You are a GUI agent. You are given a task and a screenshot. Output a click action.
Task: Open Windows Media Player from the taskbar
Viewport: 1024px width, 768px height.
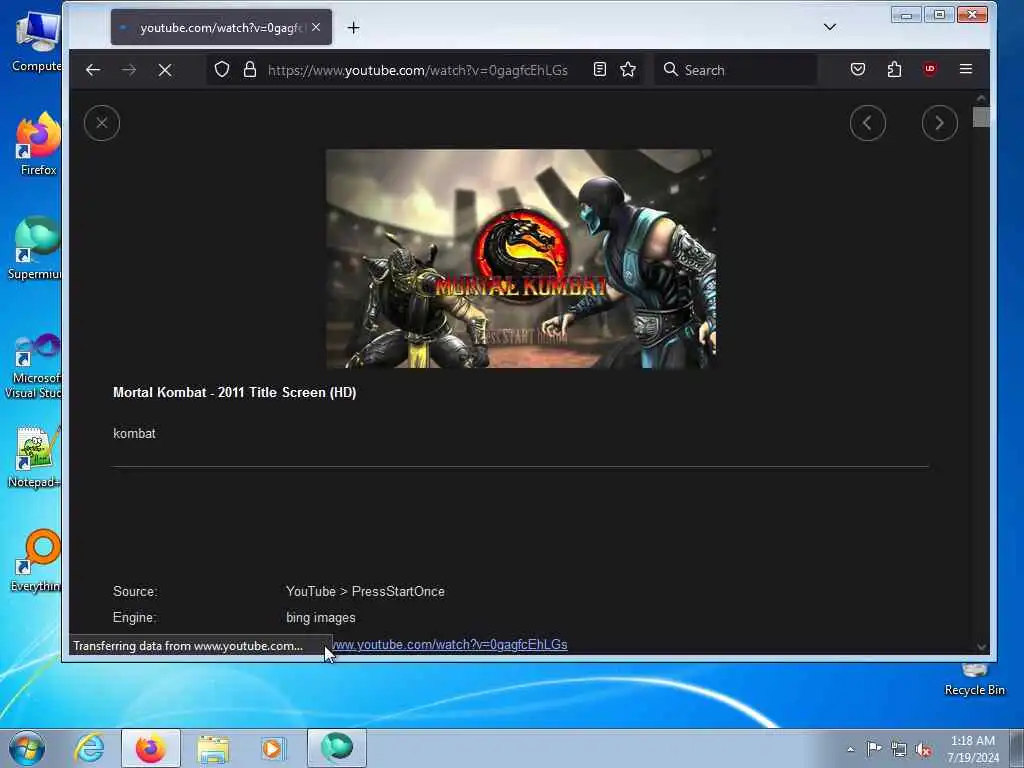click(x=274, y=748)
